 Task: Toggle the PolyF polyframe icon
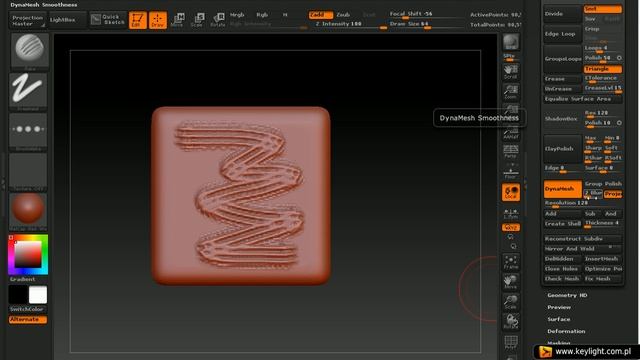coord(511,342)
